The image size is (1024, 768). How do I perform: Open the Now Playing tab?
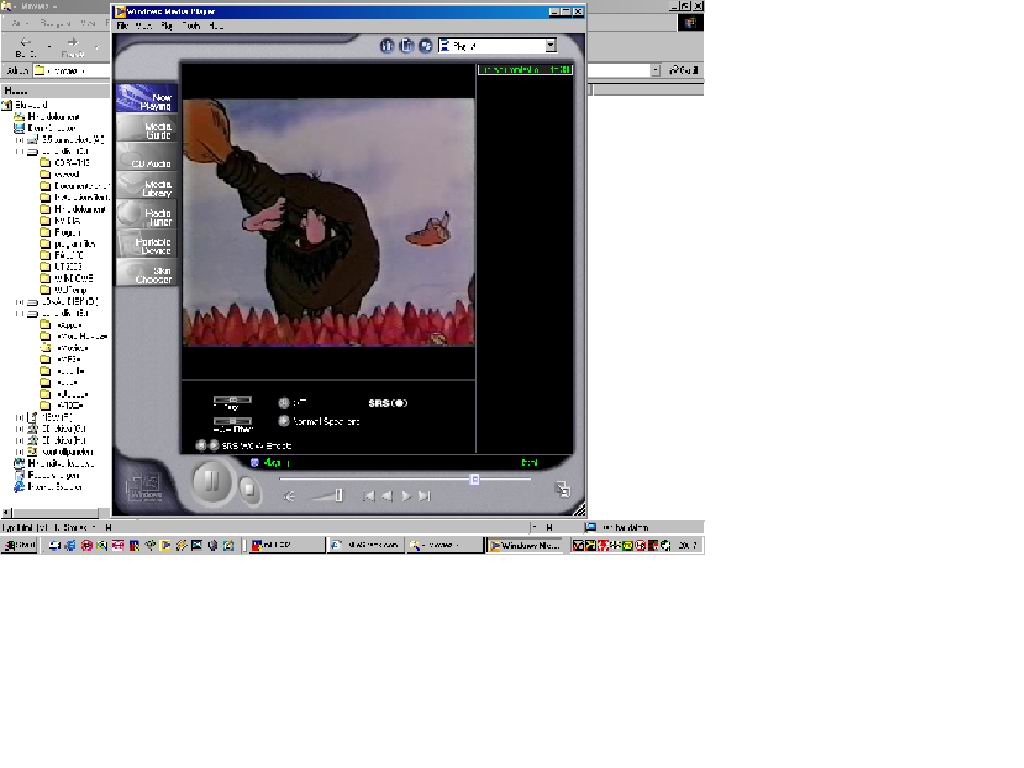coord(147,98)
